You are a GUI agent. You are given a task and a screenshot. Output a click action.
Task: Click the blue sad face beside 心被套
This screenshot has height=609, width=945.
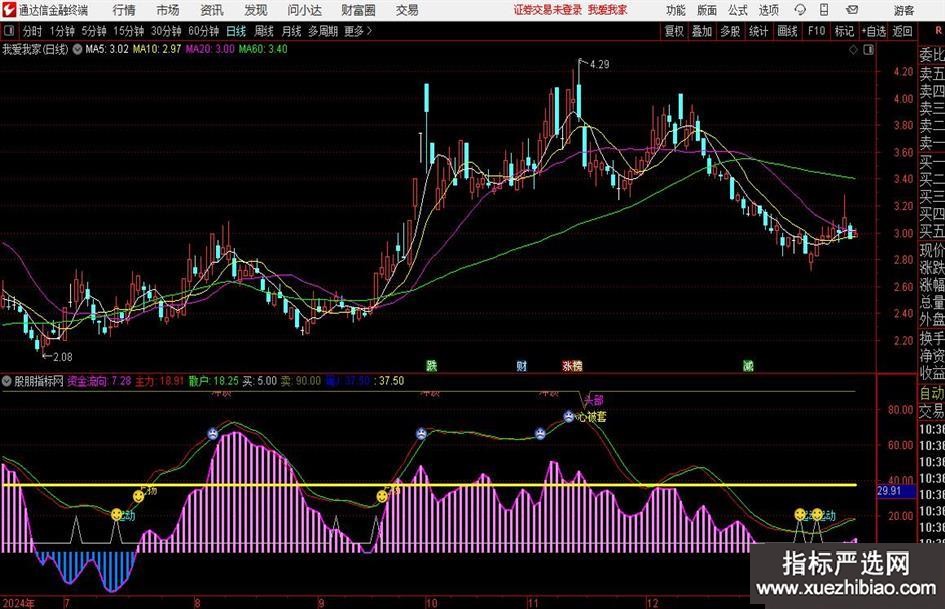tap(569, 416)
